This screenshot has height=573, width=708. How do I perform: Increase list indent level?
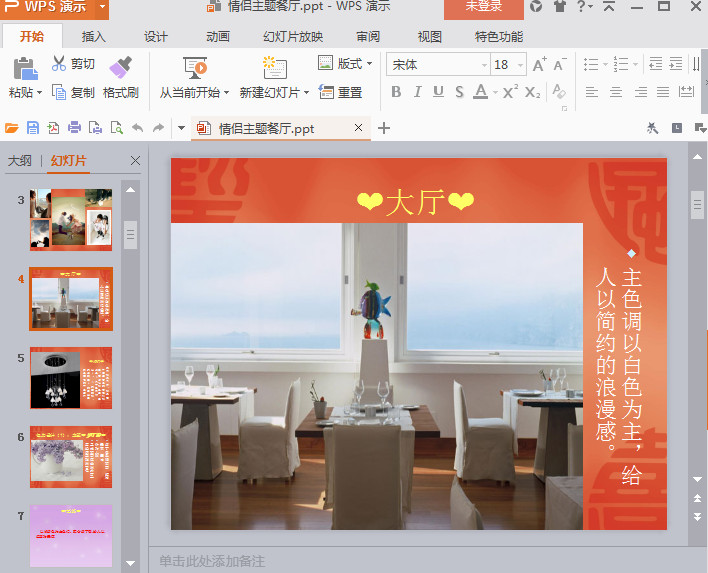(x=675, y=64)
